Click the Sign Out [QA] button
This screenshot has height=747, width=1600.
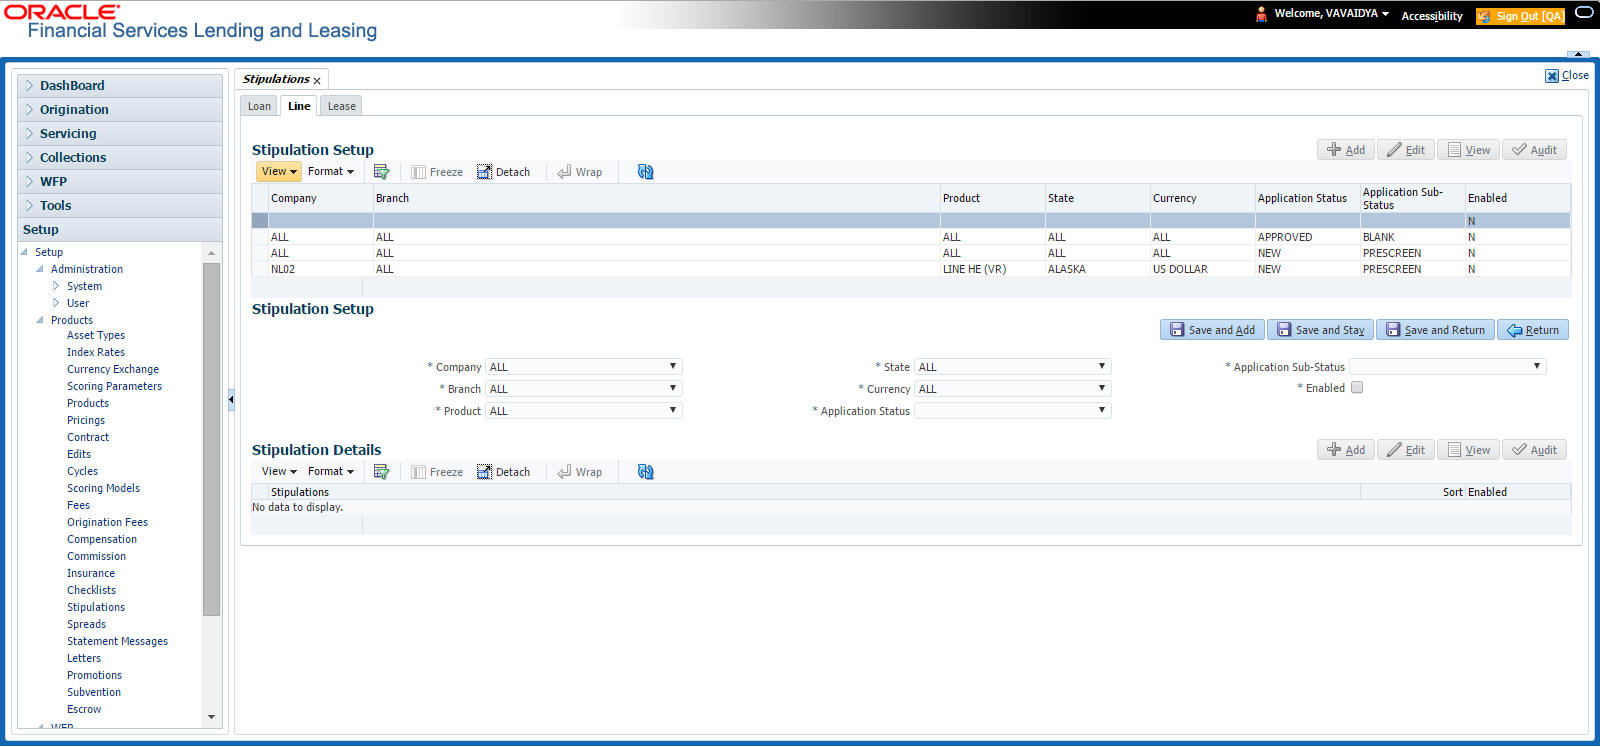(x=1520, y=16)
